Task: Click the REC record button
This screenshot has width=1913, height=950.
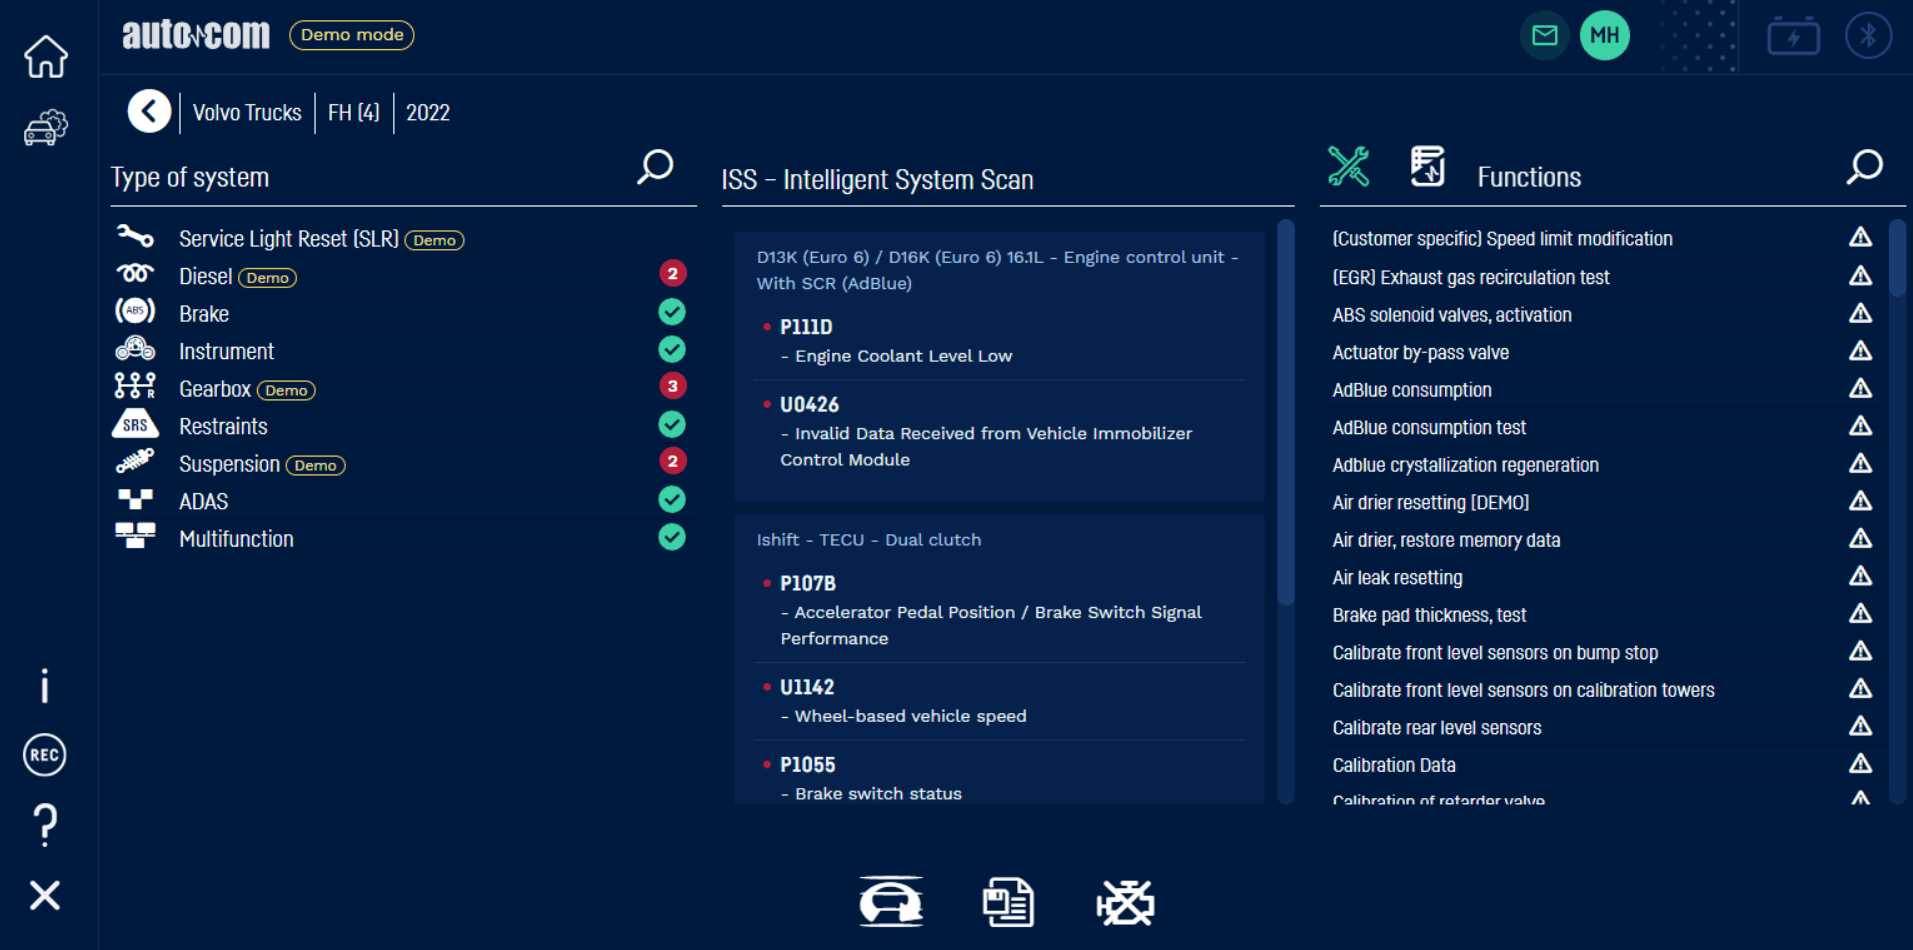Action: tap(45, 755)
